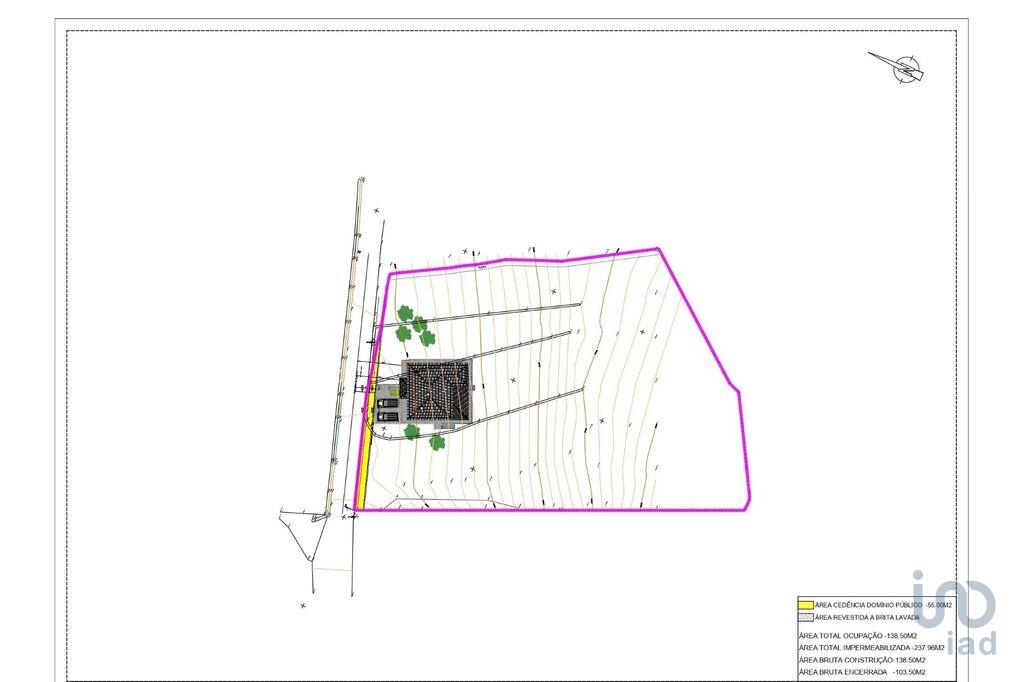
Task: Click the "ÁREA BRUTA ENCERRADA" text line
Action: click(862, 671)
